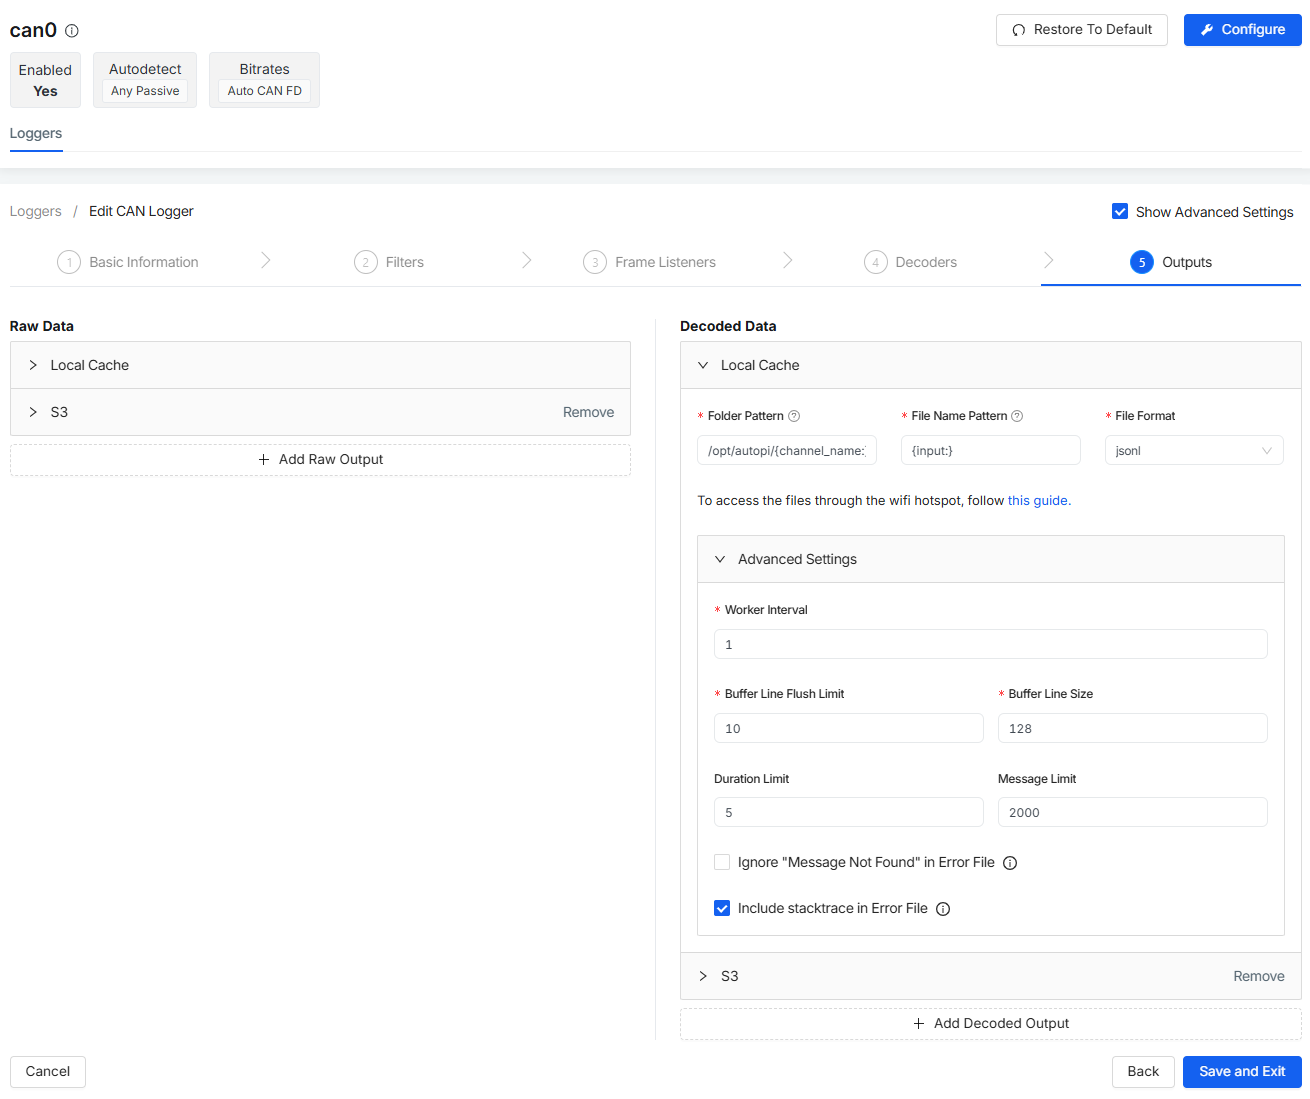Uncheck Include stacktrace in Error File
Viewport: 1310px width, 1099px height.
pyautogui.click(x=722, y=908)
